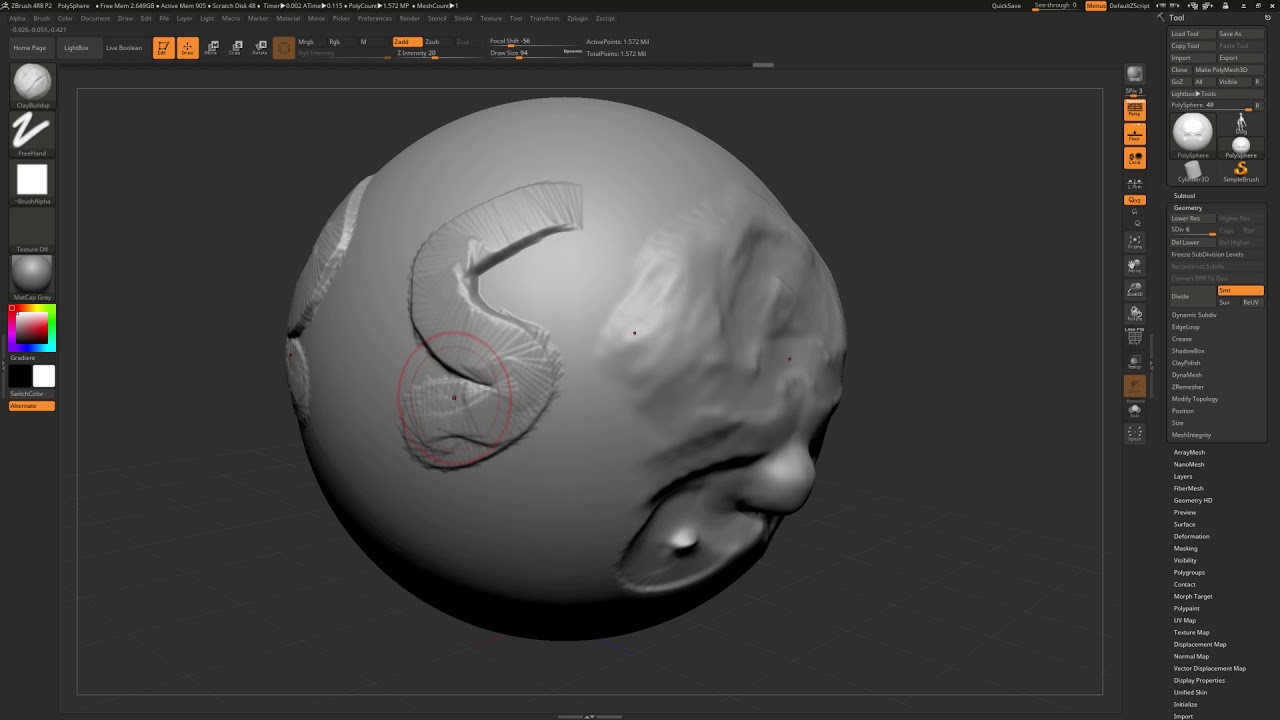Click the sculptris sphere icon beside Rotate
The height and width of the screenshot is (720, 1280).
tap(284, 48)
